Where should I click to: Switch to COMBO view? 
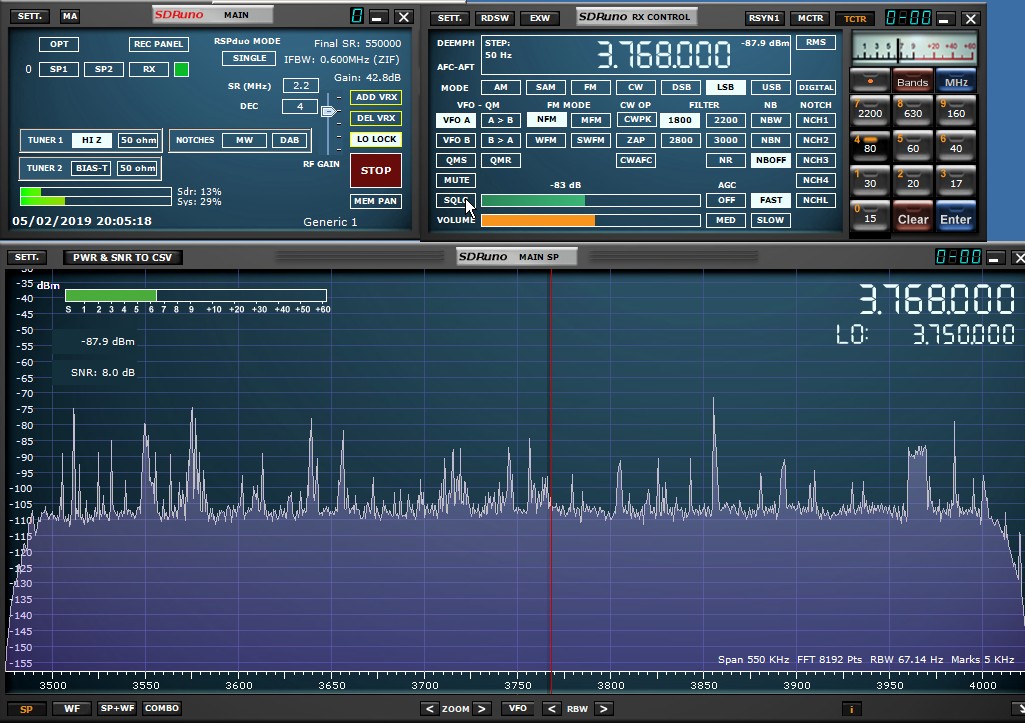pos(162,709)
